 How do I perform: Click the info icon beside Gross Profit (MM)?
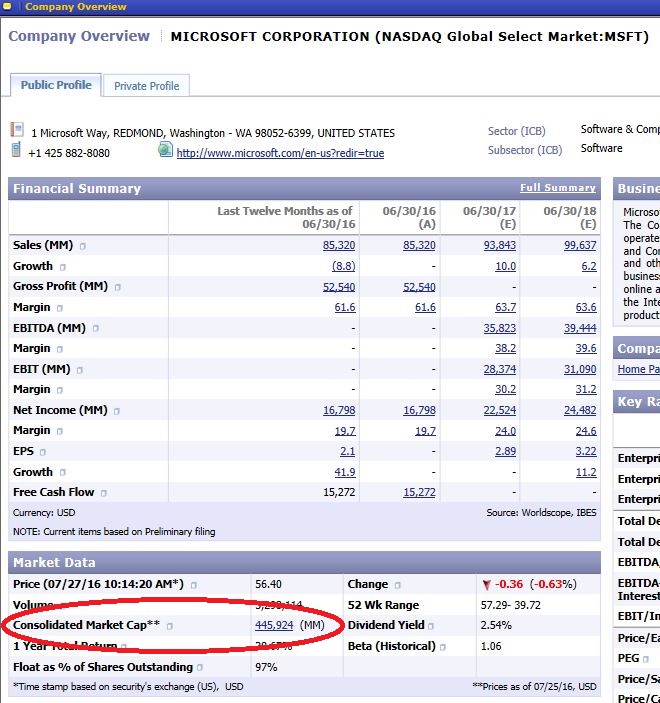click(118, 287)
